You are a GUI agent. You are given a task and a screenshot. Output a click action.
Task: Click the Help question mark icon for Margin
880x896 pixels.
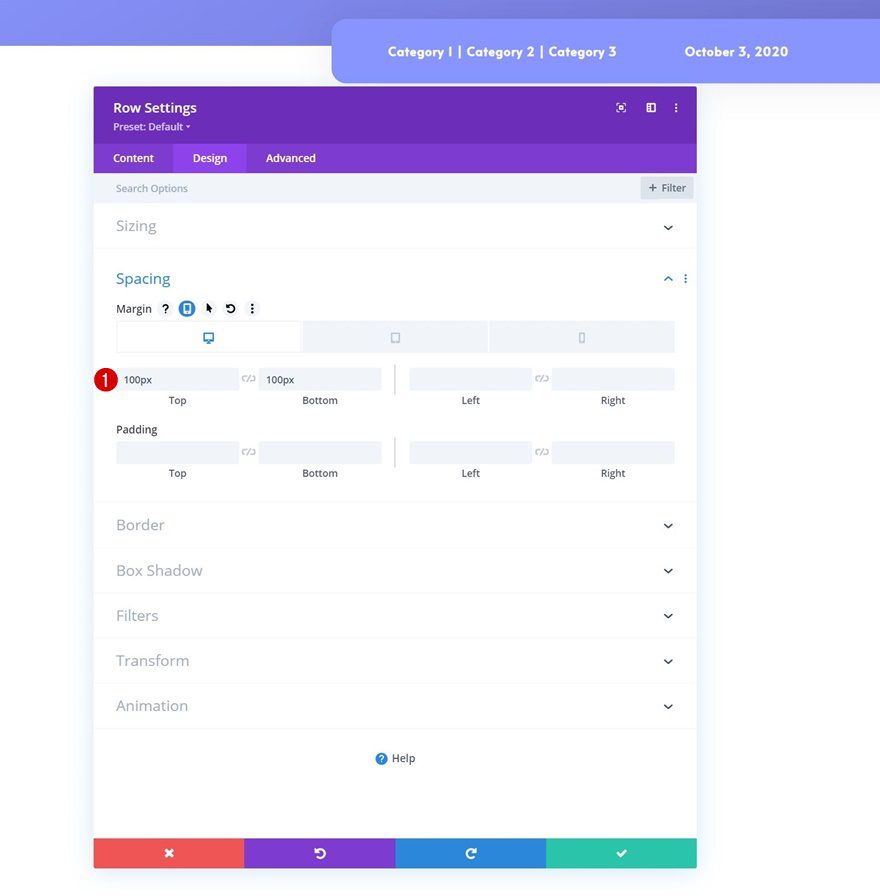point(166,308)
